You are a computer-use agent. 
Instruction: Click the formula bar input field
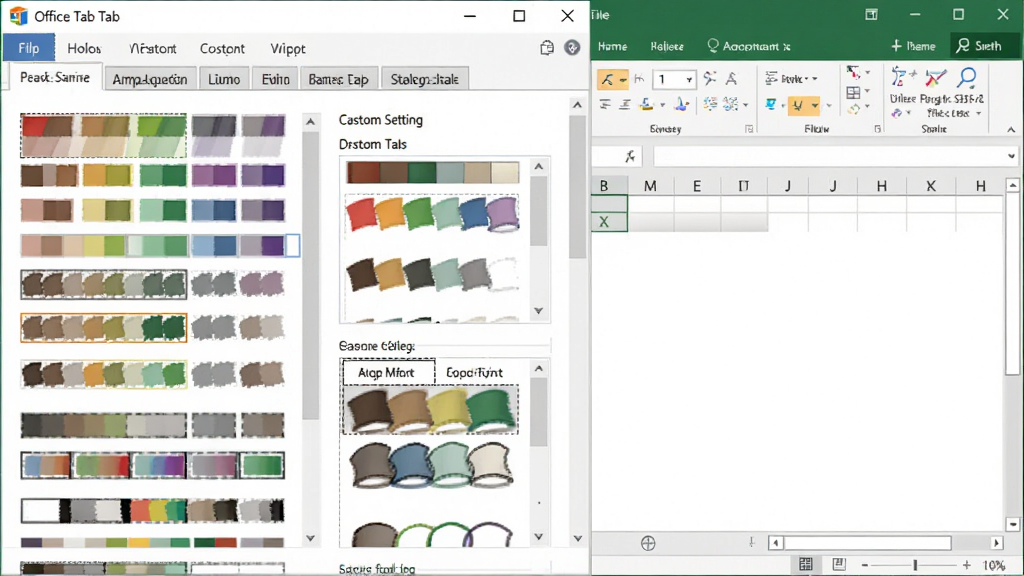(829, 156)
